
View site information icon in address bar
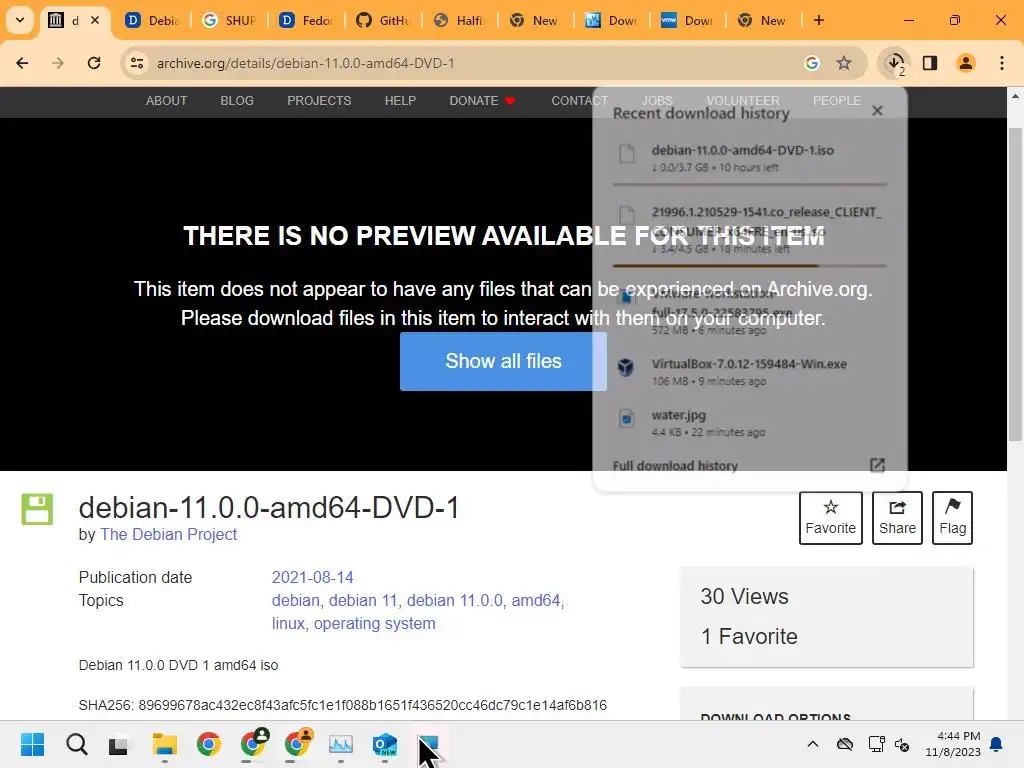point(137,63)
